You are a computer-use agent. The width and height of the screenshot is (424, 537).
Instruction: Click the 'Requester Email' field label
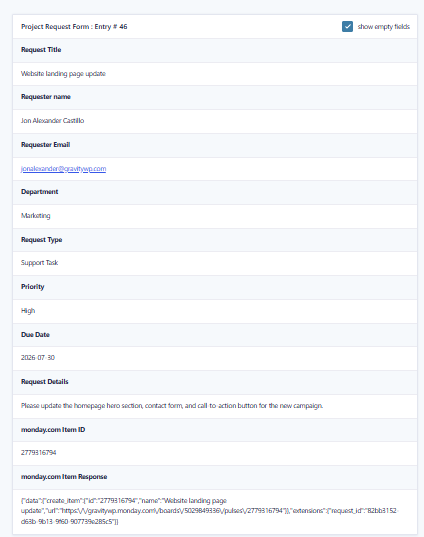click(x=46, y=145)
